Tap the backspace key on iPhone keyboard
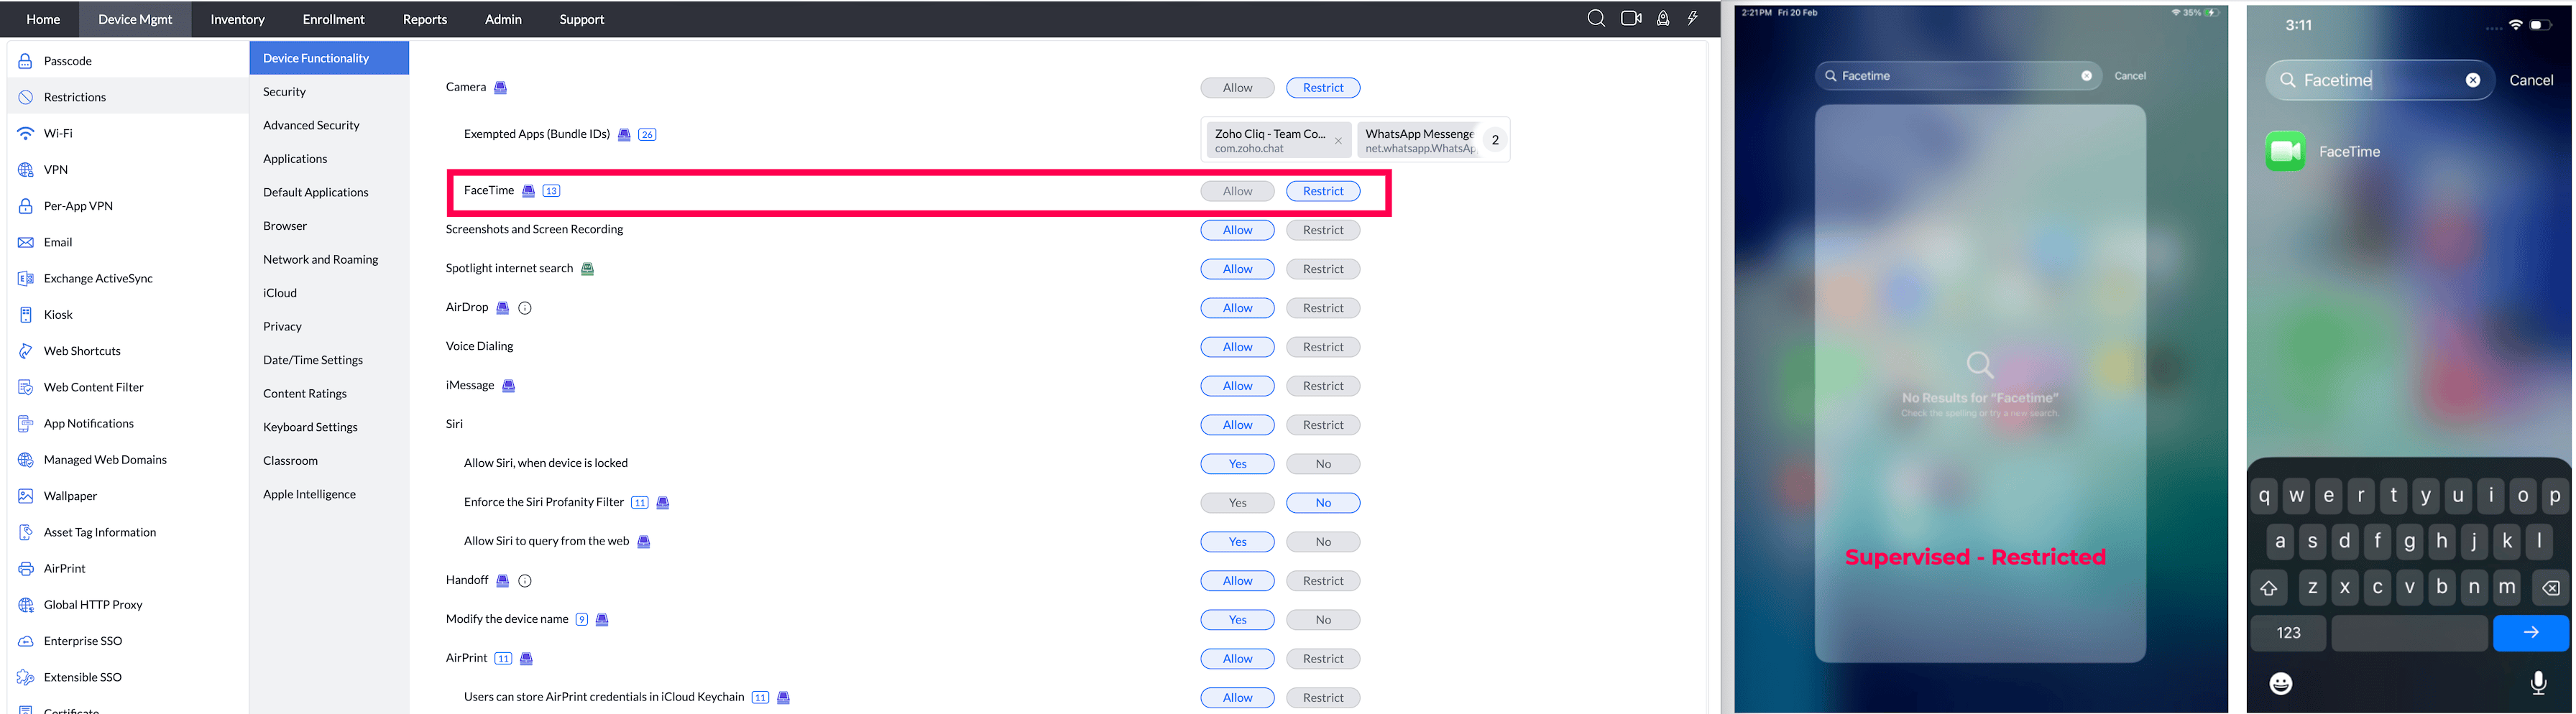 tap(2551, 588)
